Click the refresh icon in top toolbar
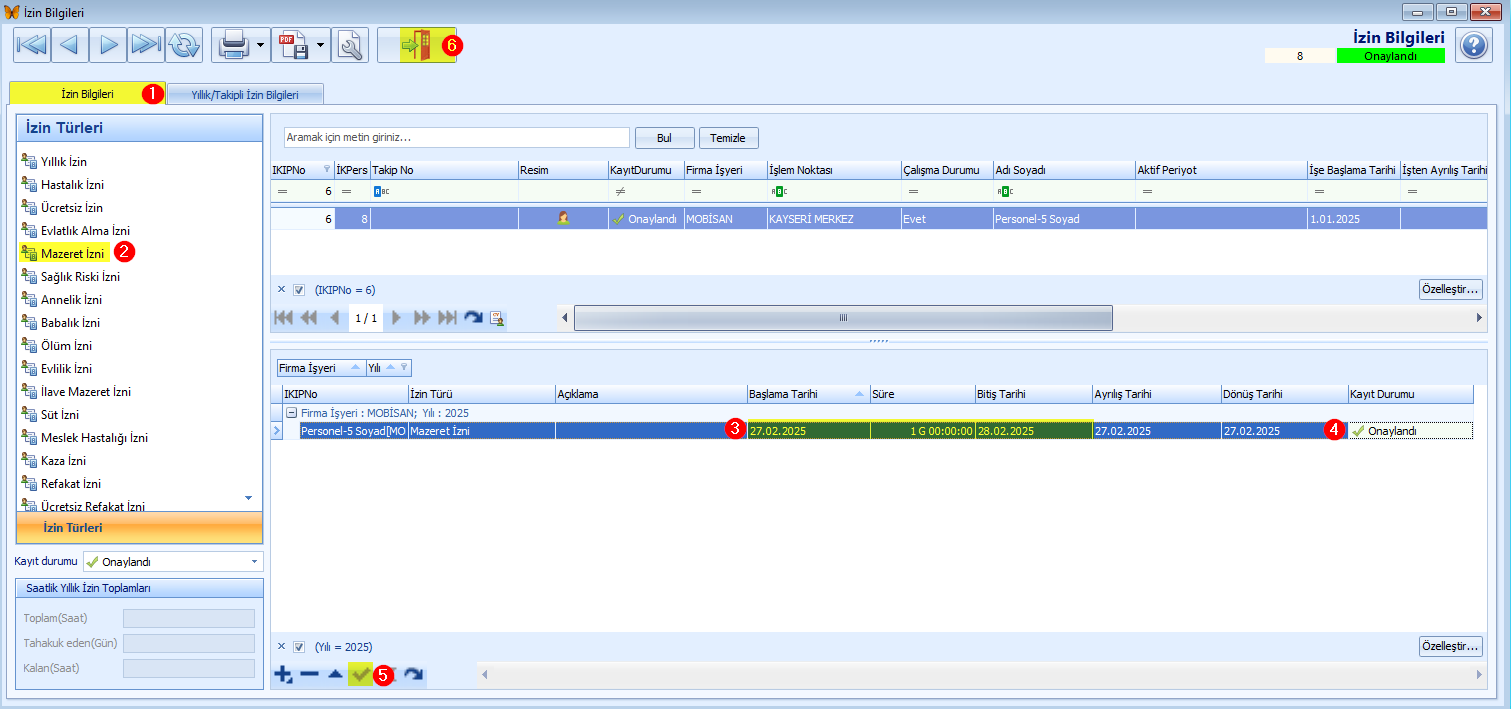This screenshot has width=1511, height=709. tap(184, 45)
